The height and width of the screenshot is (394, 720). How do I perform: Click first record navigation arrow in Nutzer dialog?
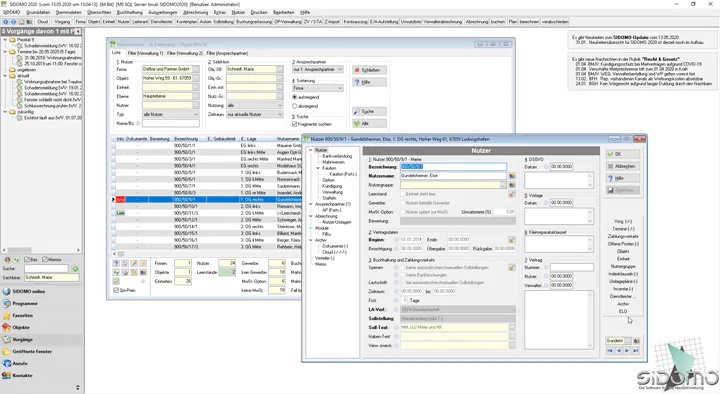click(x=610, y=351)
